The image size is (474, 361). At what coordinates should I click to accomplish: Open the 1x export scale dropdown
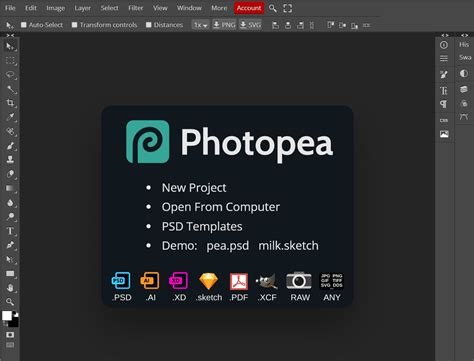(200, 25)
